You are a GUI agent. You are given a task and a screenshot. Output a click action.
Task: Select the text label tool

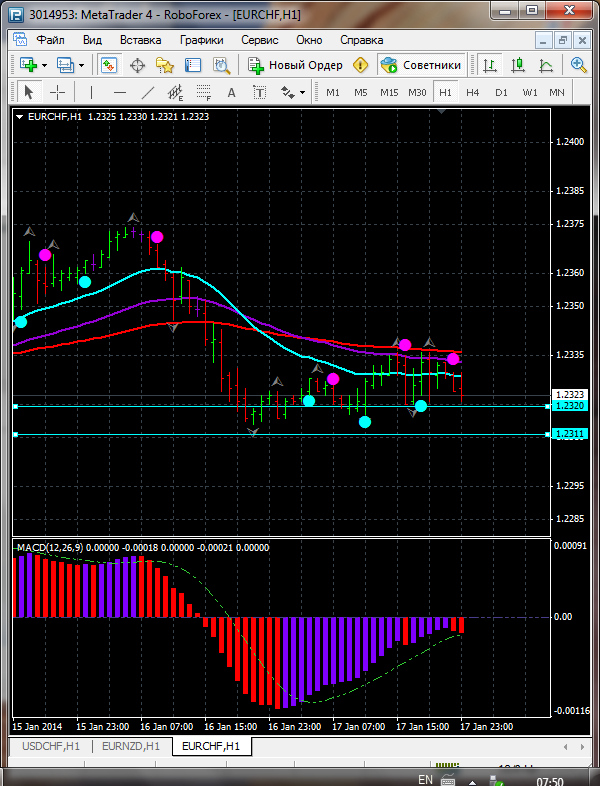tap(259, 92)
